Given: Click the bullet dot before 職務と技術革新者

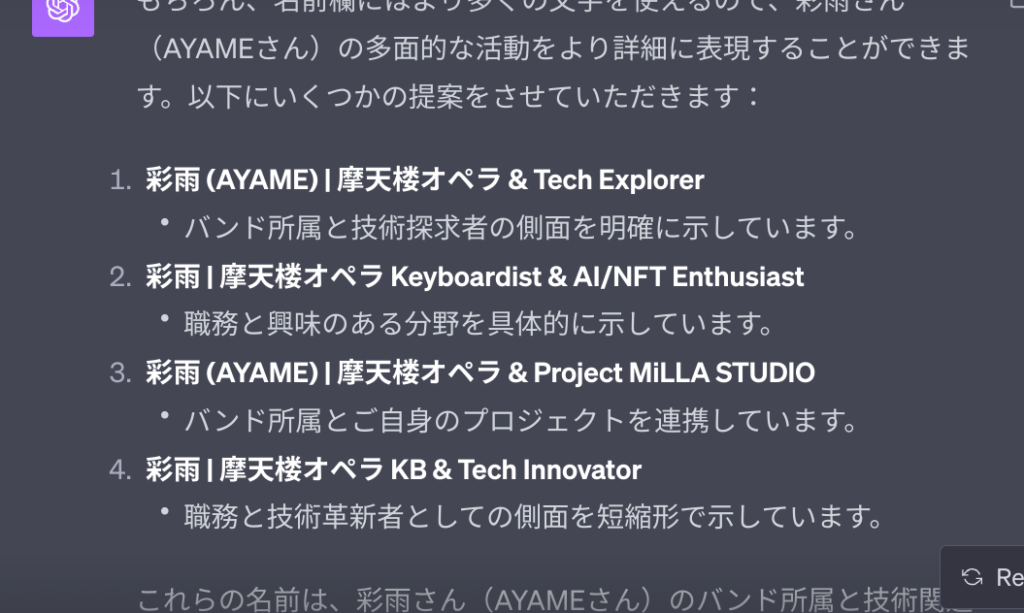Looking at the screenshot, I should [x=165, y=512].
